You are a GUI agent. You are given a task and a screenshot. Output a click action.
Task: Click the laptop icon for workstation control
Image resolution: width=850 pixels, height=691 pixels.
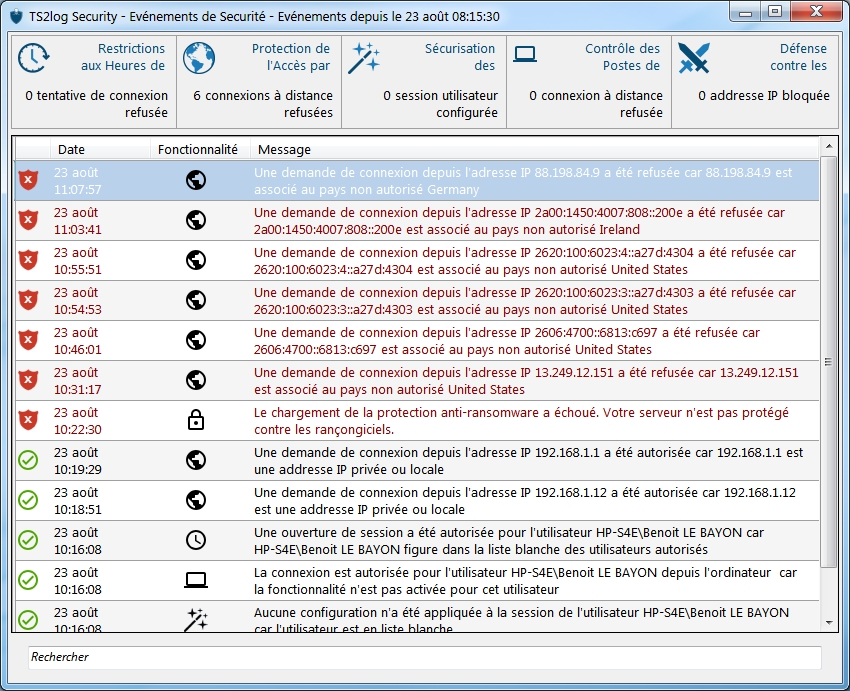[x=525, y=54]
